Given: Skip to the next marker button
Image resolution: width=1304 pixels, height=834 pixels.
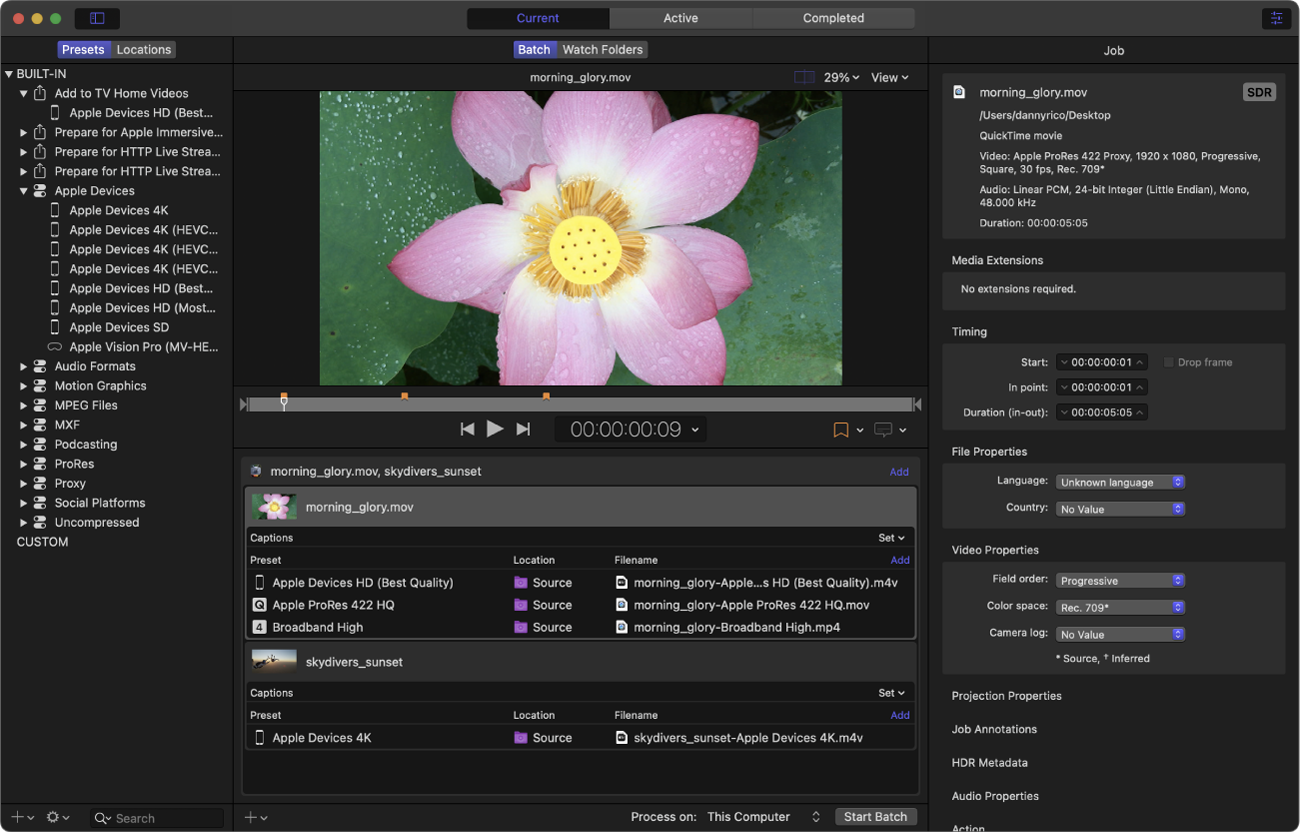Looking at the screenshot, I should [x=522, y=429].
